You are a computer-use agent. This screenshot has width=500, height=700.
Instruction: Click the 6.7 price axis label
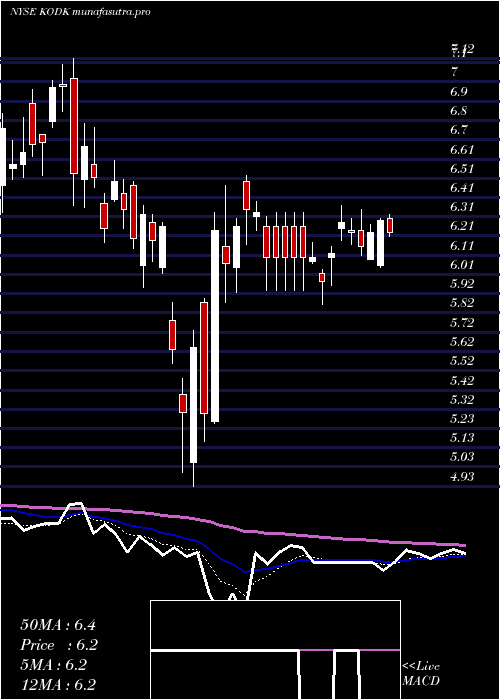coord(458,130)
